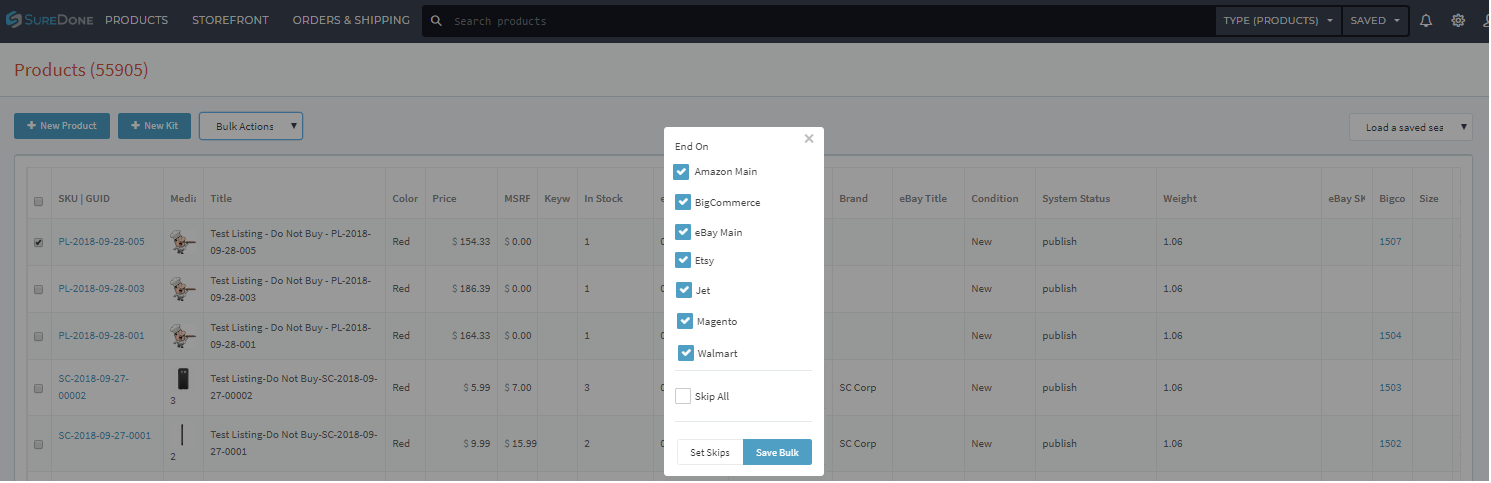Open product link PL-2018-09-28-001
Screen dimensions: 1491x483
click(101, 336)
